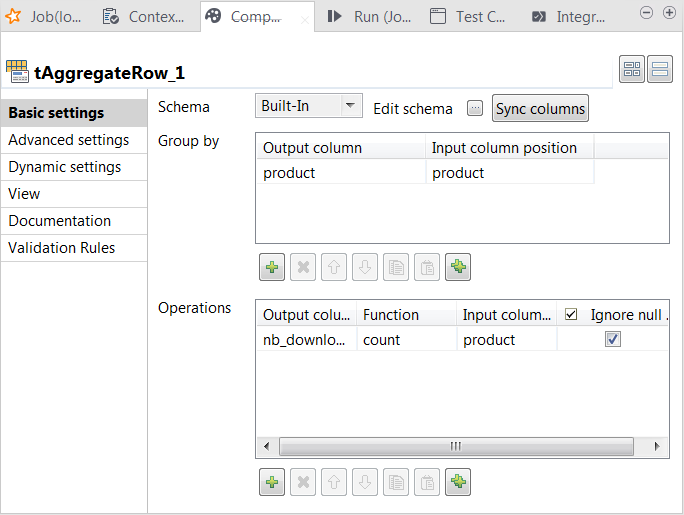The image size is (684, 515).
Task: Click the Edit schema ellipsis button
Action: click(475, 108)
